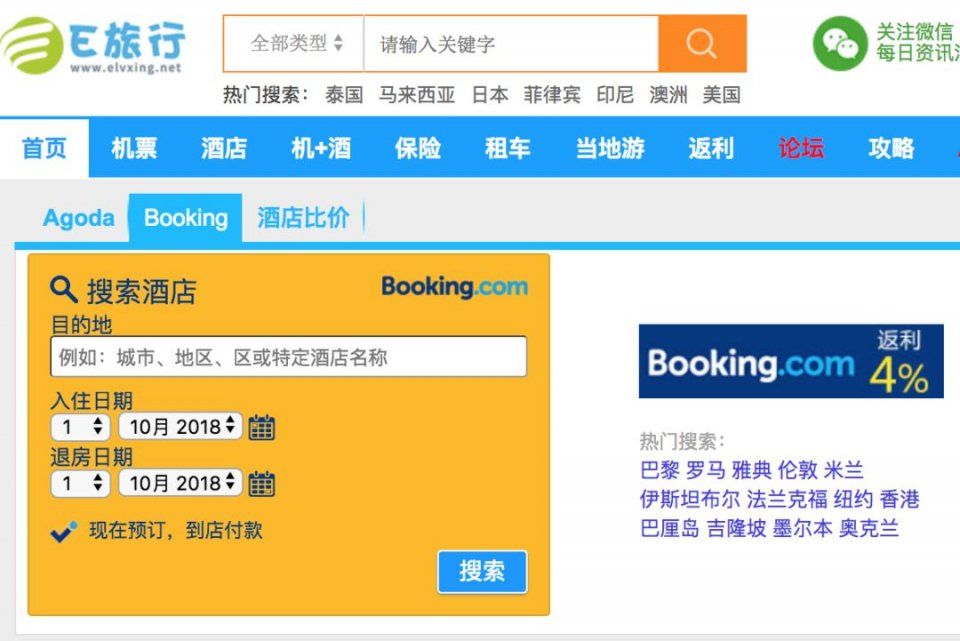Switch to the Agoda tab

[x=78, y=218]
